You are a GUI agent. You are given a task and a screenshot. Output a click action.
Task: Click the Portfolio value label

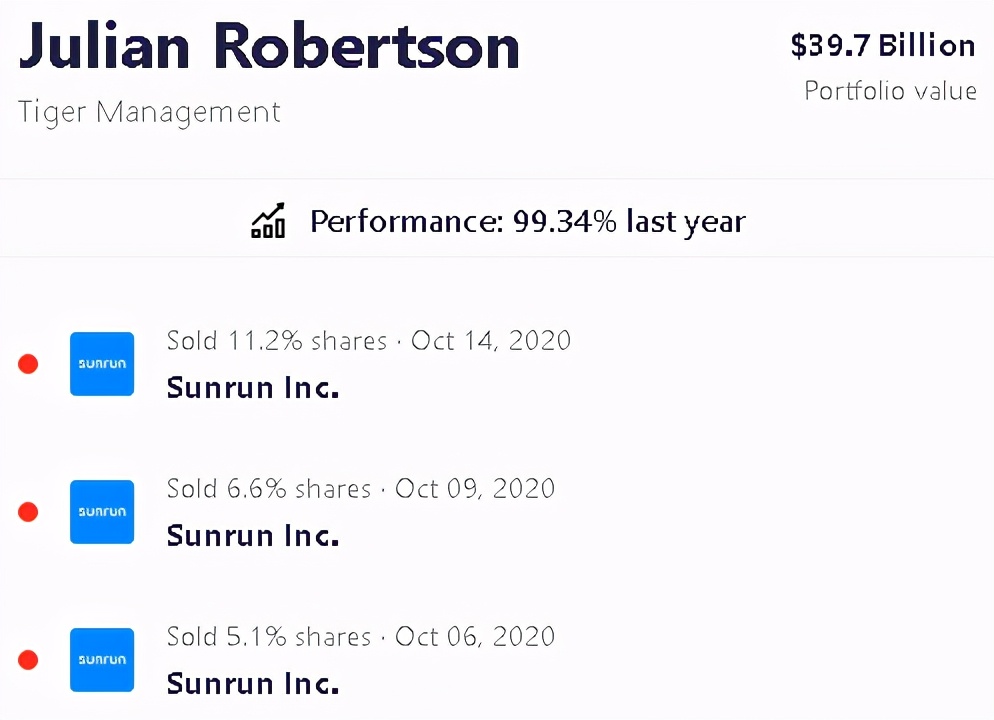click(x=890, y=91)
